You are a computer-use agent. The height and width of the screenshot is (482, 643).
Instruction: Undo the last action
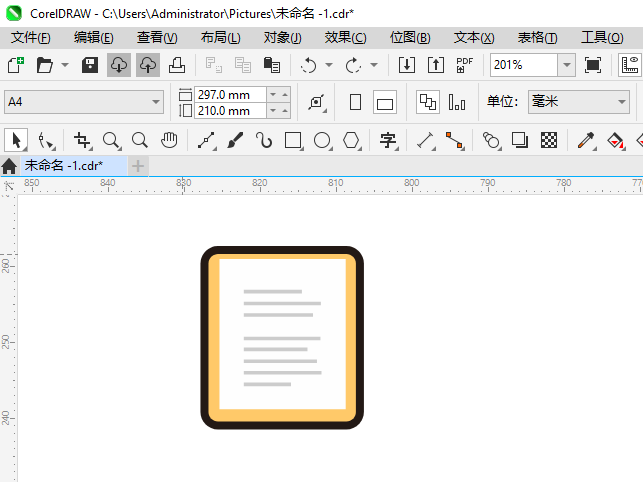point(308,65)
